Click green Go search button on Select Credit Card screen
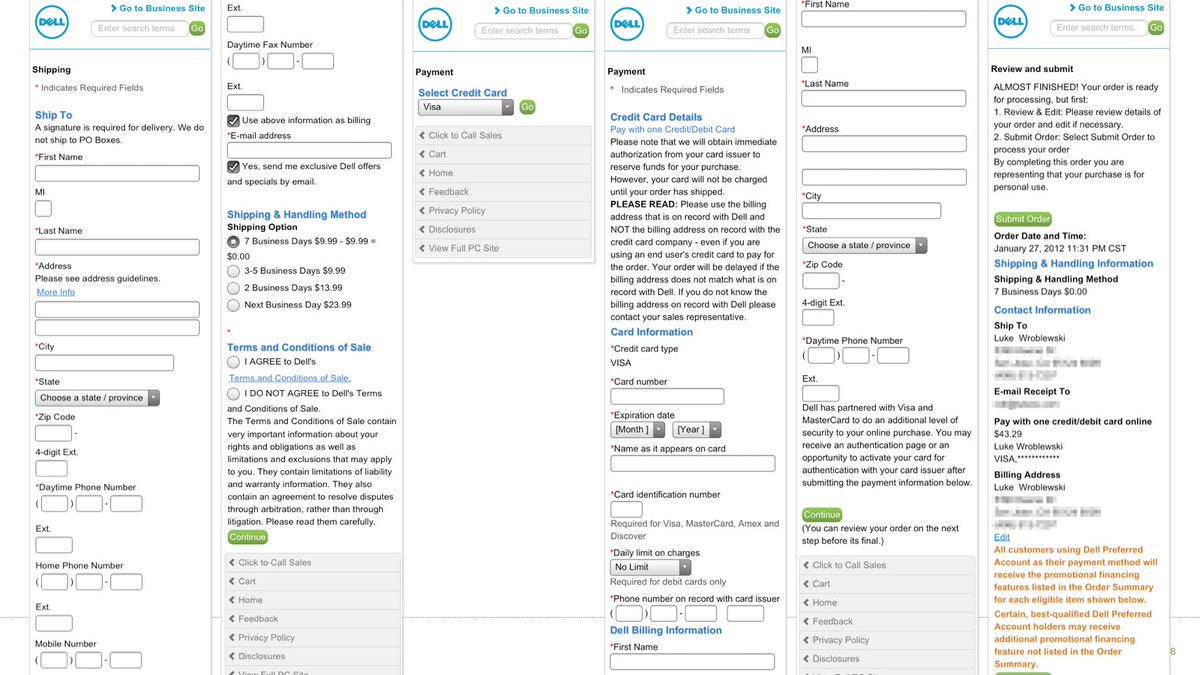 click(581, 31)
